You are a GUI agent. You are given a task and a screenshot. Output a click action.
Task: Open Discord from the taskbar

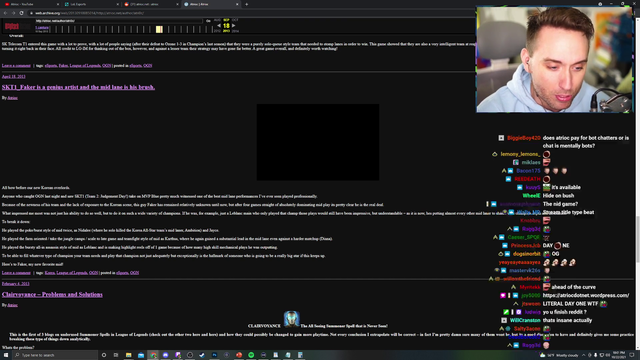tap(165, 355)
